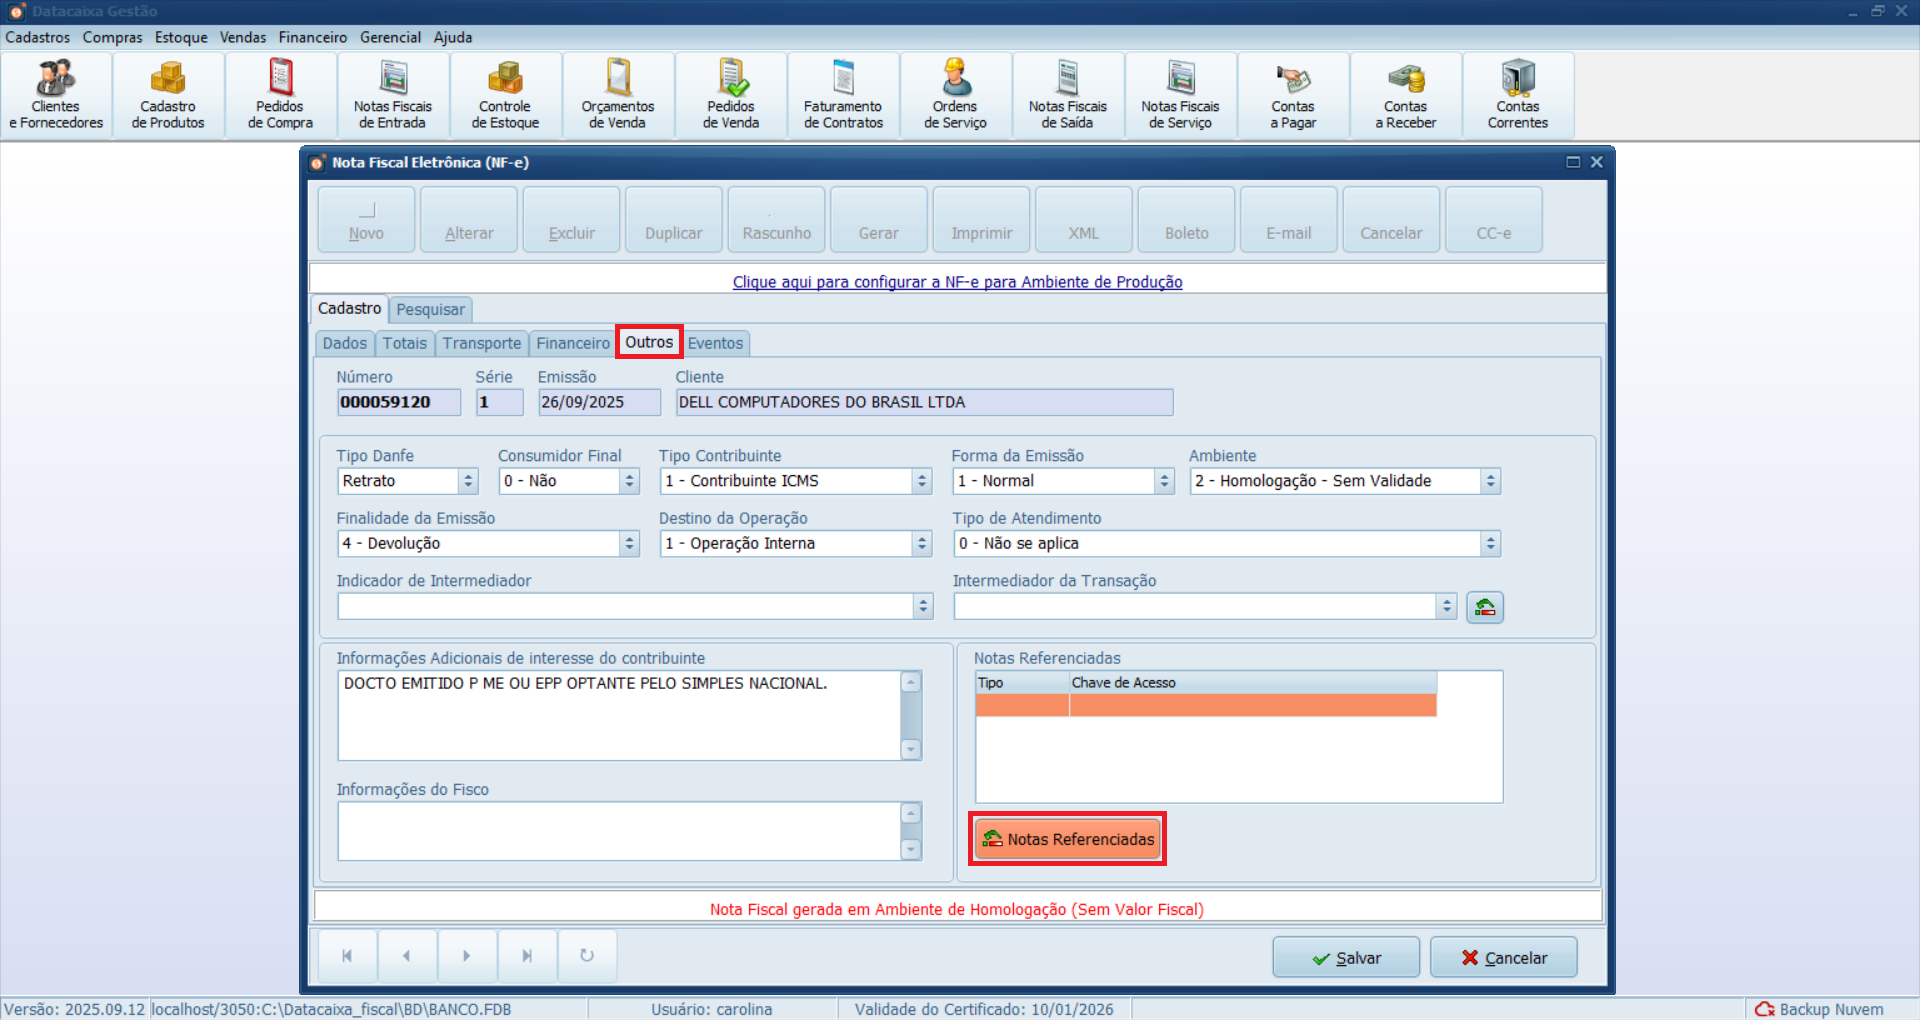Image resolution: width=1920 pixels, height=1020 pixels.
Task: Click the configure NF-e Produção link
Action: 957,282
